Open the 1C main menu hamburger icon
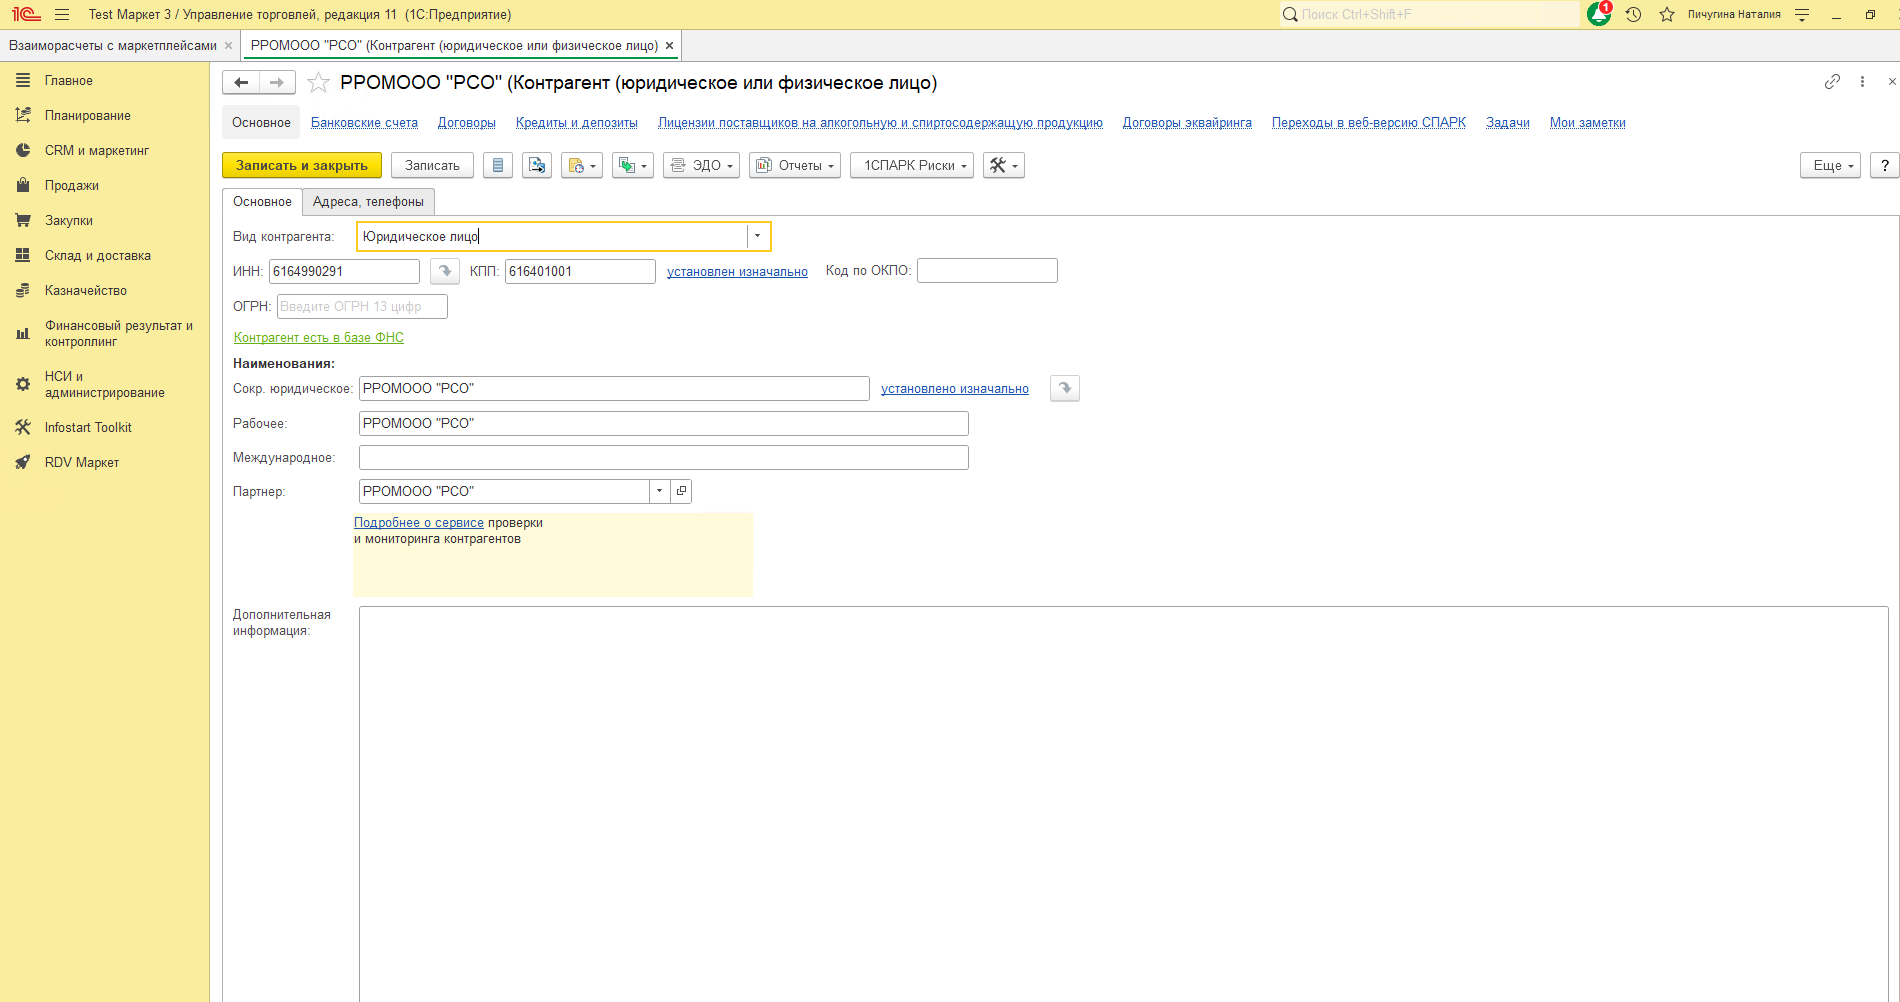The image size is (1900, 1002). click(x=62, y=15)
